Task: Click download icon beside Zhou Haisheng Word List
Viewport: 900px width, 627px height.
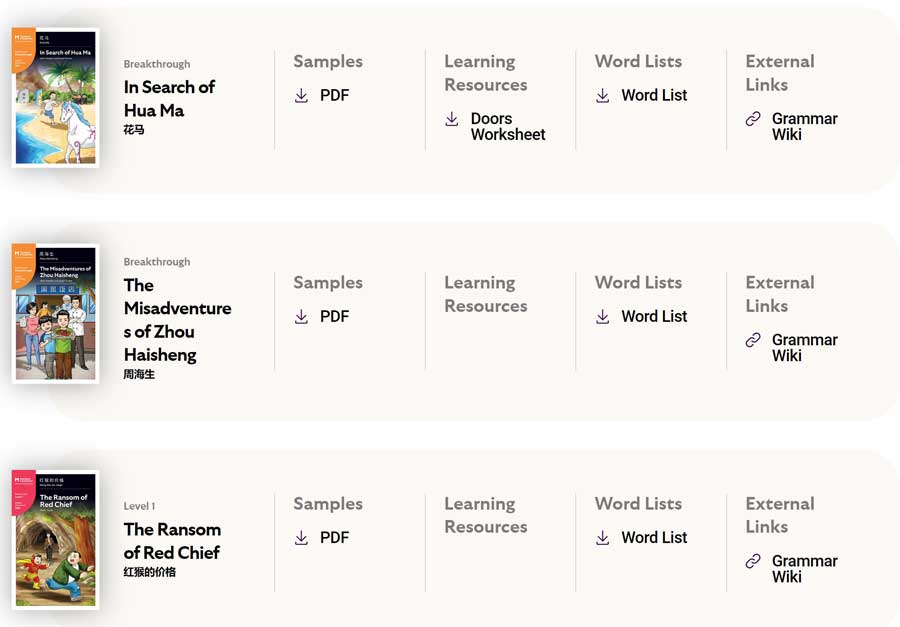Action: click(x=602, y=317)
